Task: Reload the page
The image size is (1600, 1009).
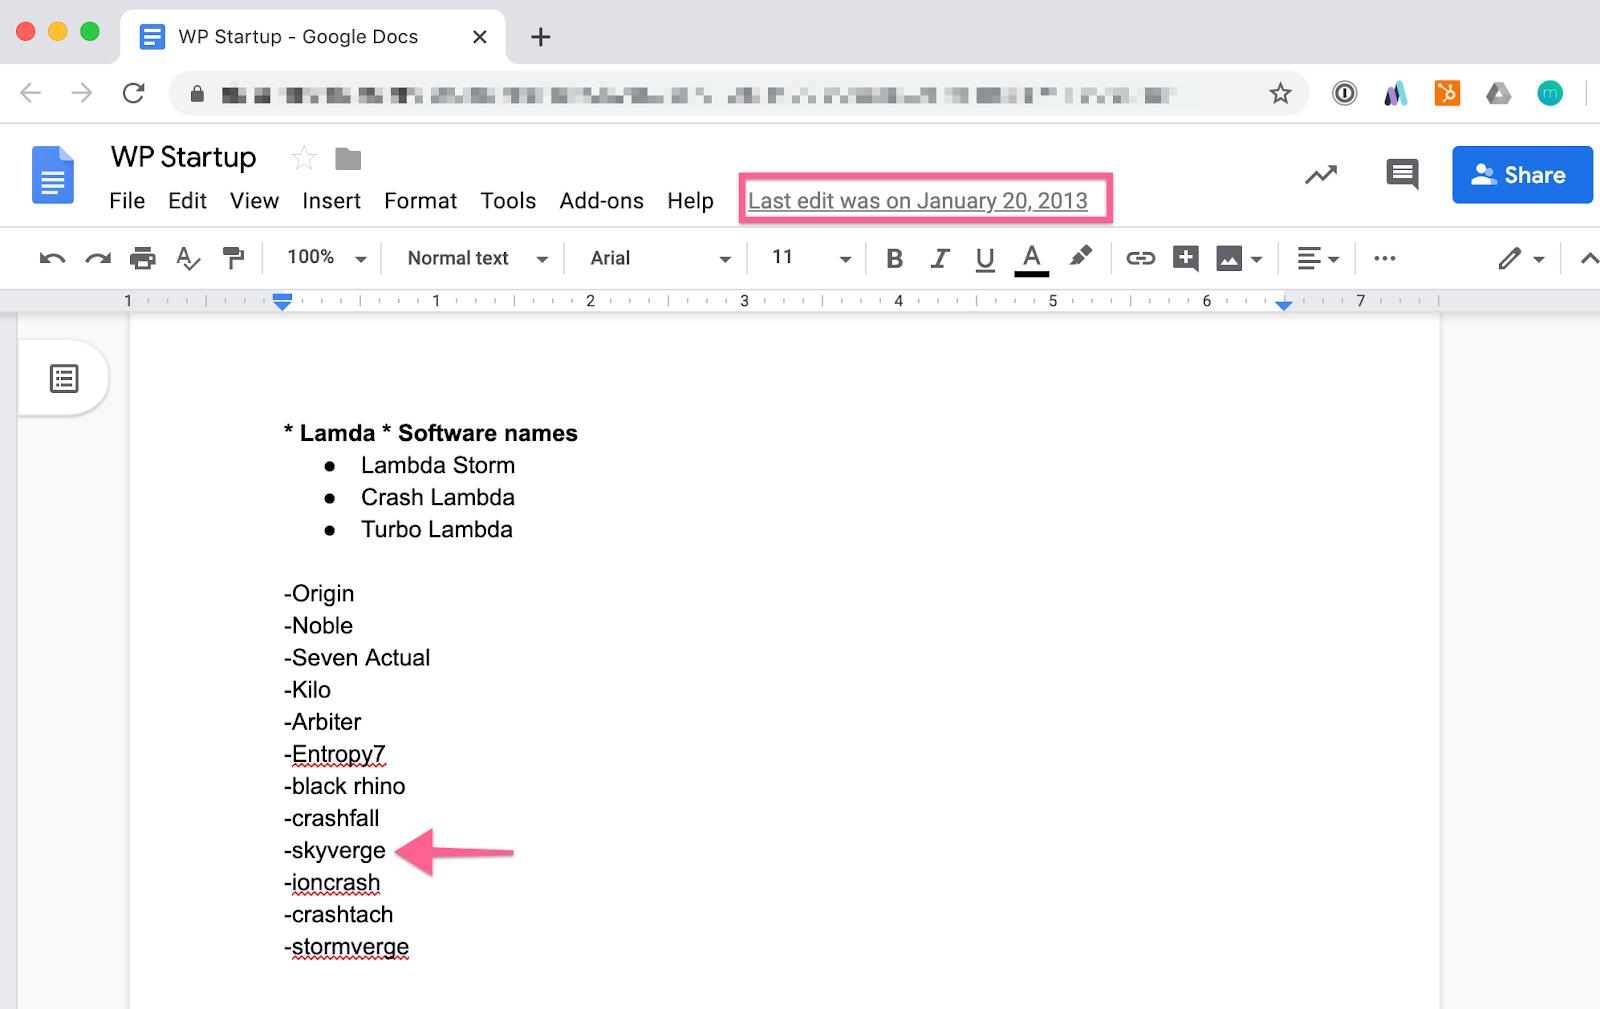Action: [133, 94]
